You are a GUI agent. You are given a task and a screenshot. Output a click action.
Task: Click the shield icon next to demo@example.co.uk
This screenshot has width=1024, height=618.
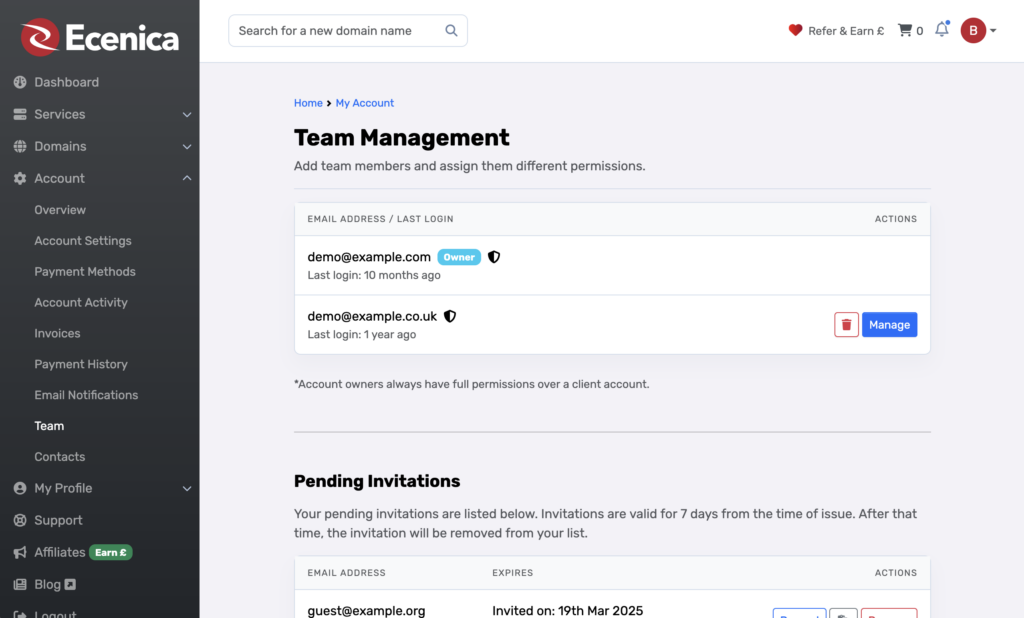pyautogui.click(x=450, y=316)
